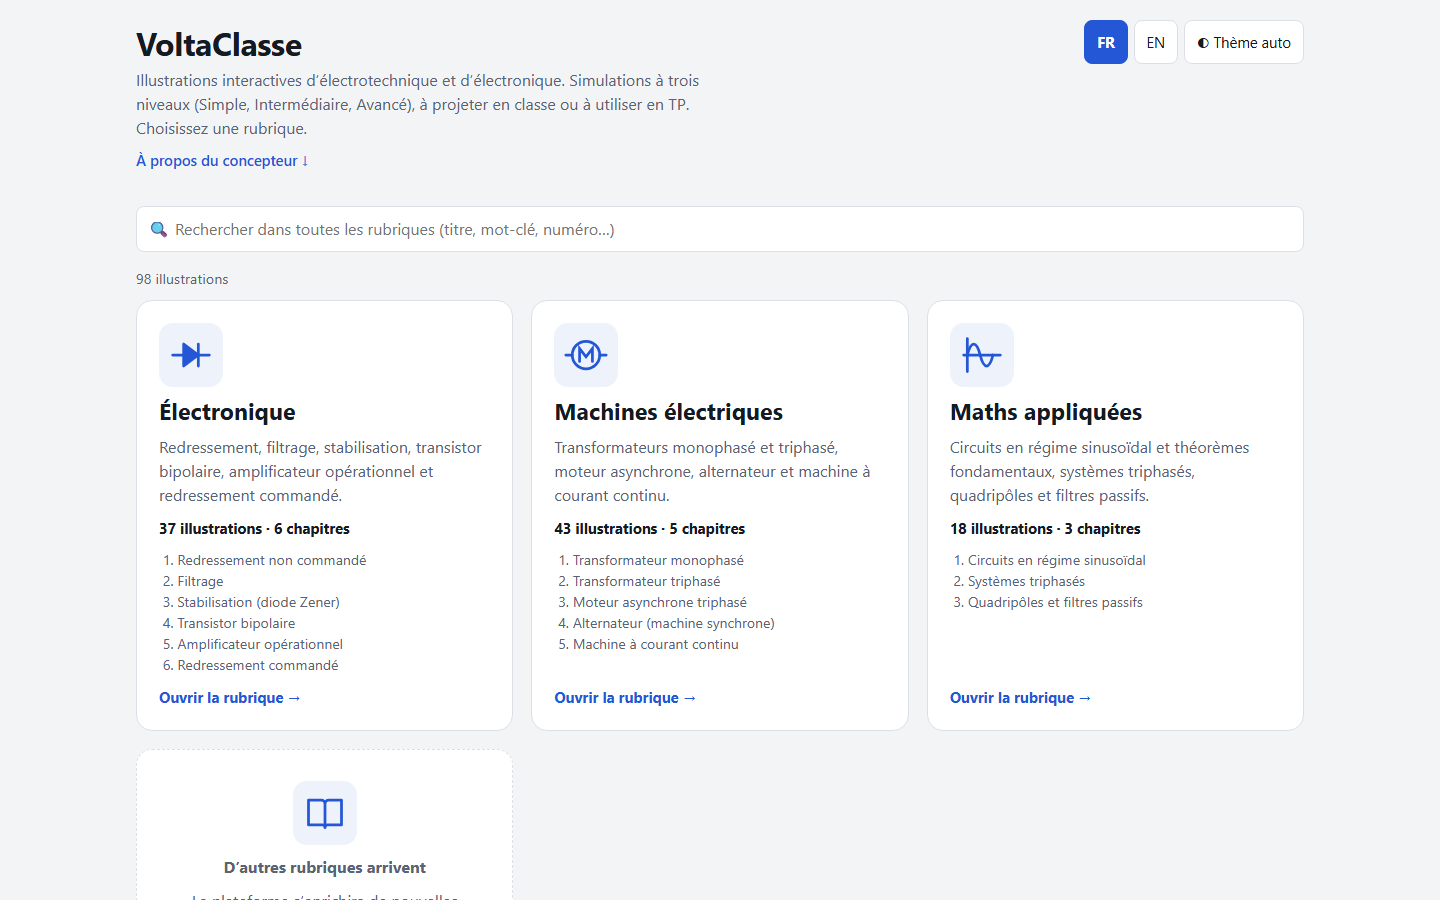Select chapter 4. Transistor bipolaire
Viewport: 1440px width, 900px height.
(x=229, y=623)
